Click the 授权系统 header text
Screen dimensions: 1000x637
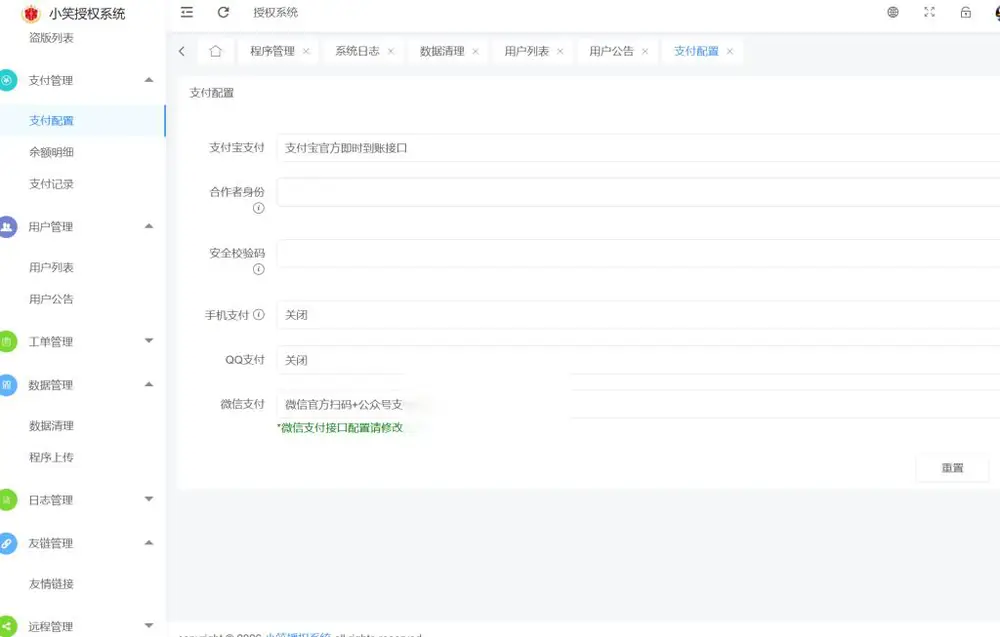point(276,12)
